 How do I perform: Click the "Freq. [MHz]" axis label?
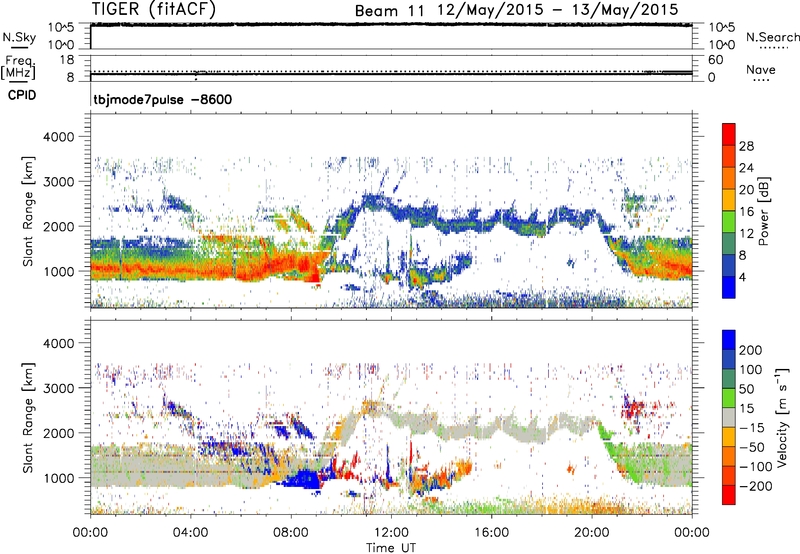coord(18,67)
